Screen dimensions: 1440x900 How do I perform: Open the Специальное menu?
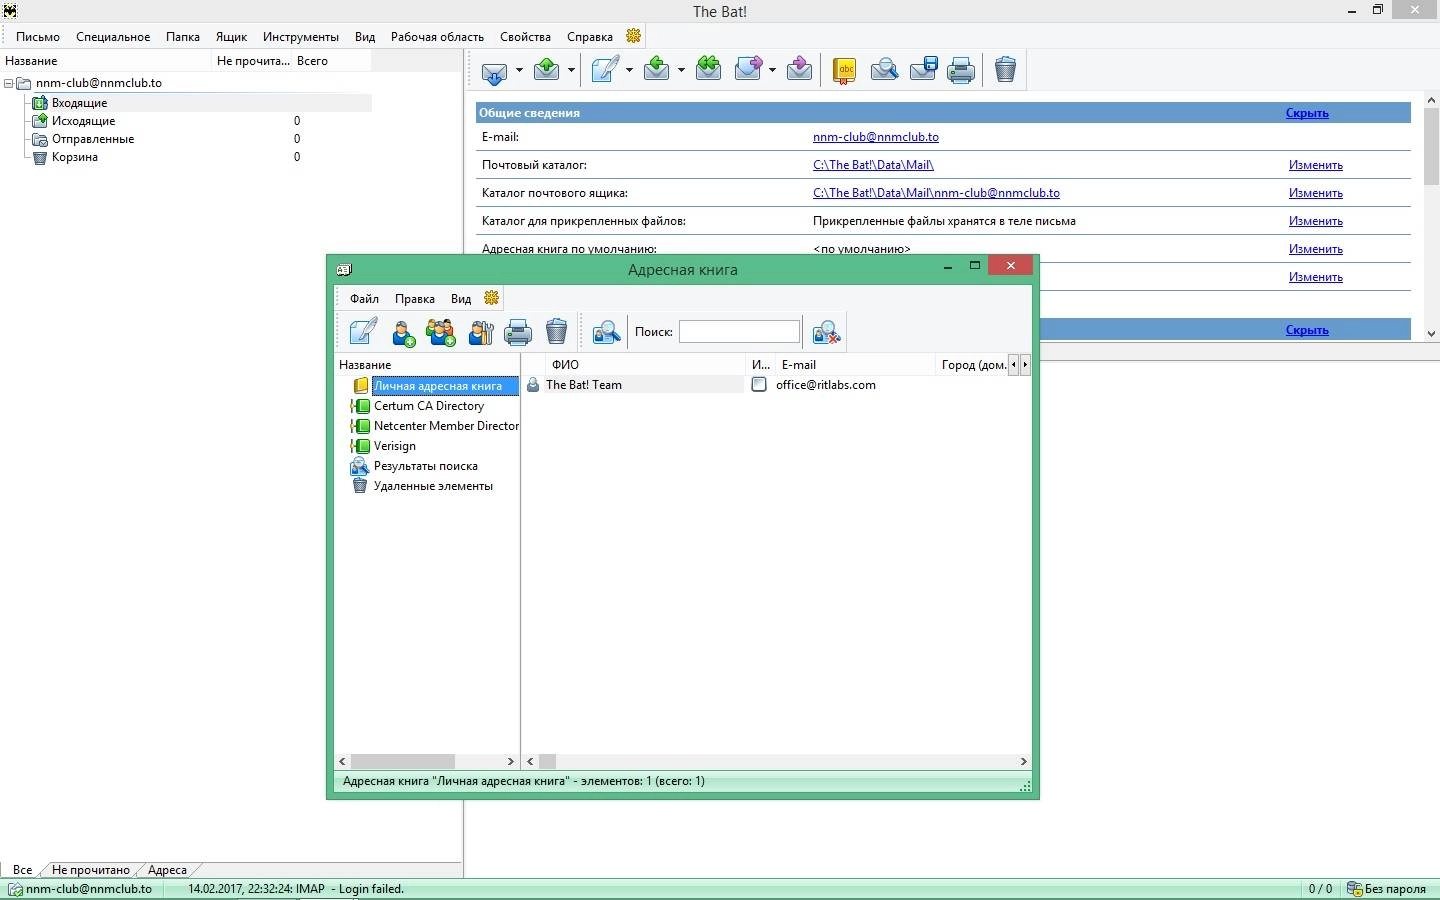[x=113, y=37]
